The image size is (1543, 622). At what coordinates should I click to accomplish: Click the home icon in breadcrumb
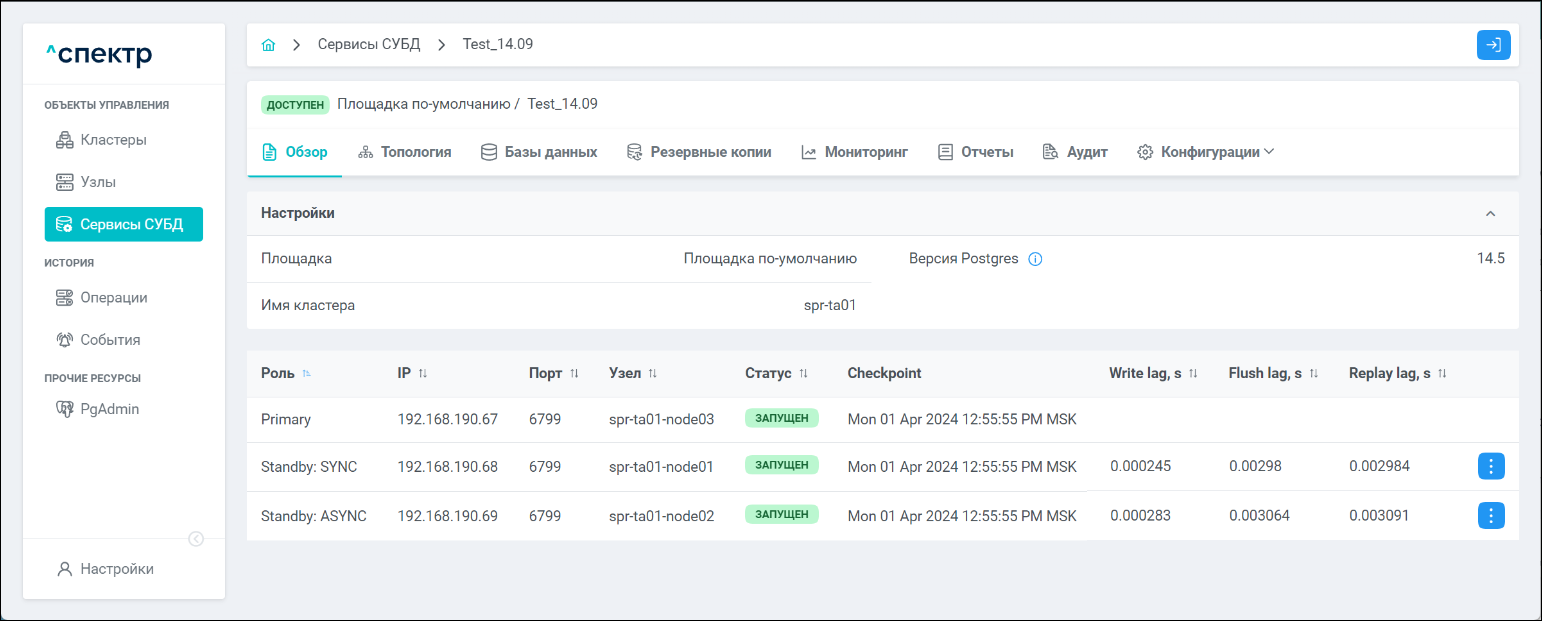[x=268, y=45]
